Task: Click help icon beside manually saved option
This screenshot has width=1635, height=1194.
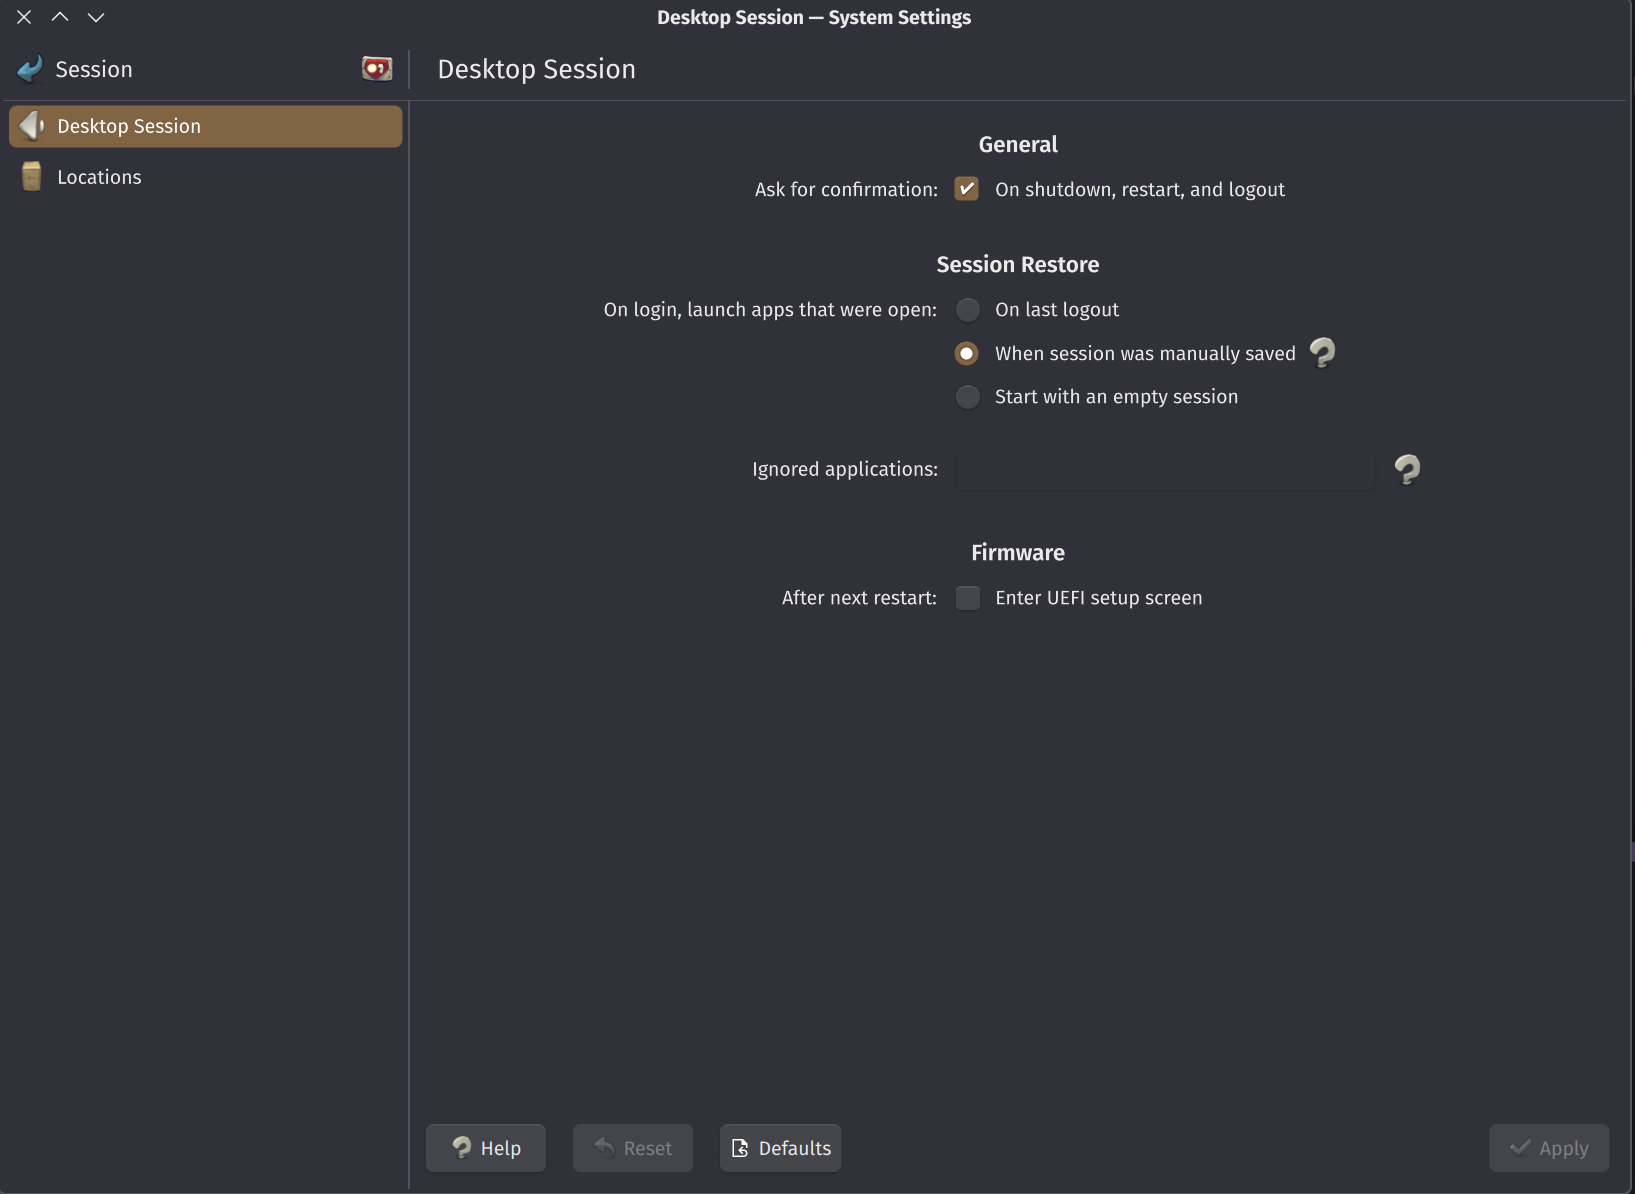Action: 1322,352
